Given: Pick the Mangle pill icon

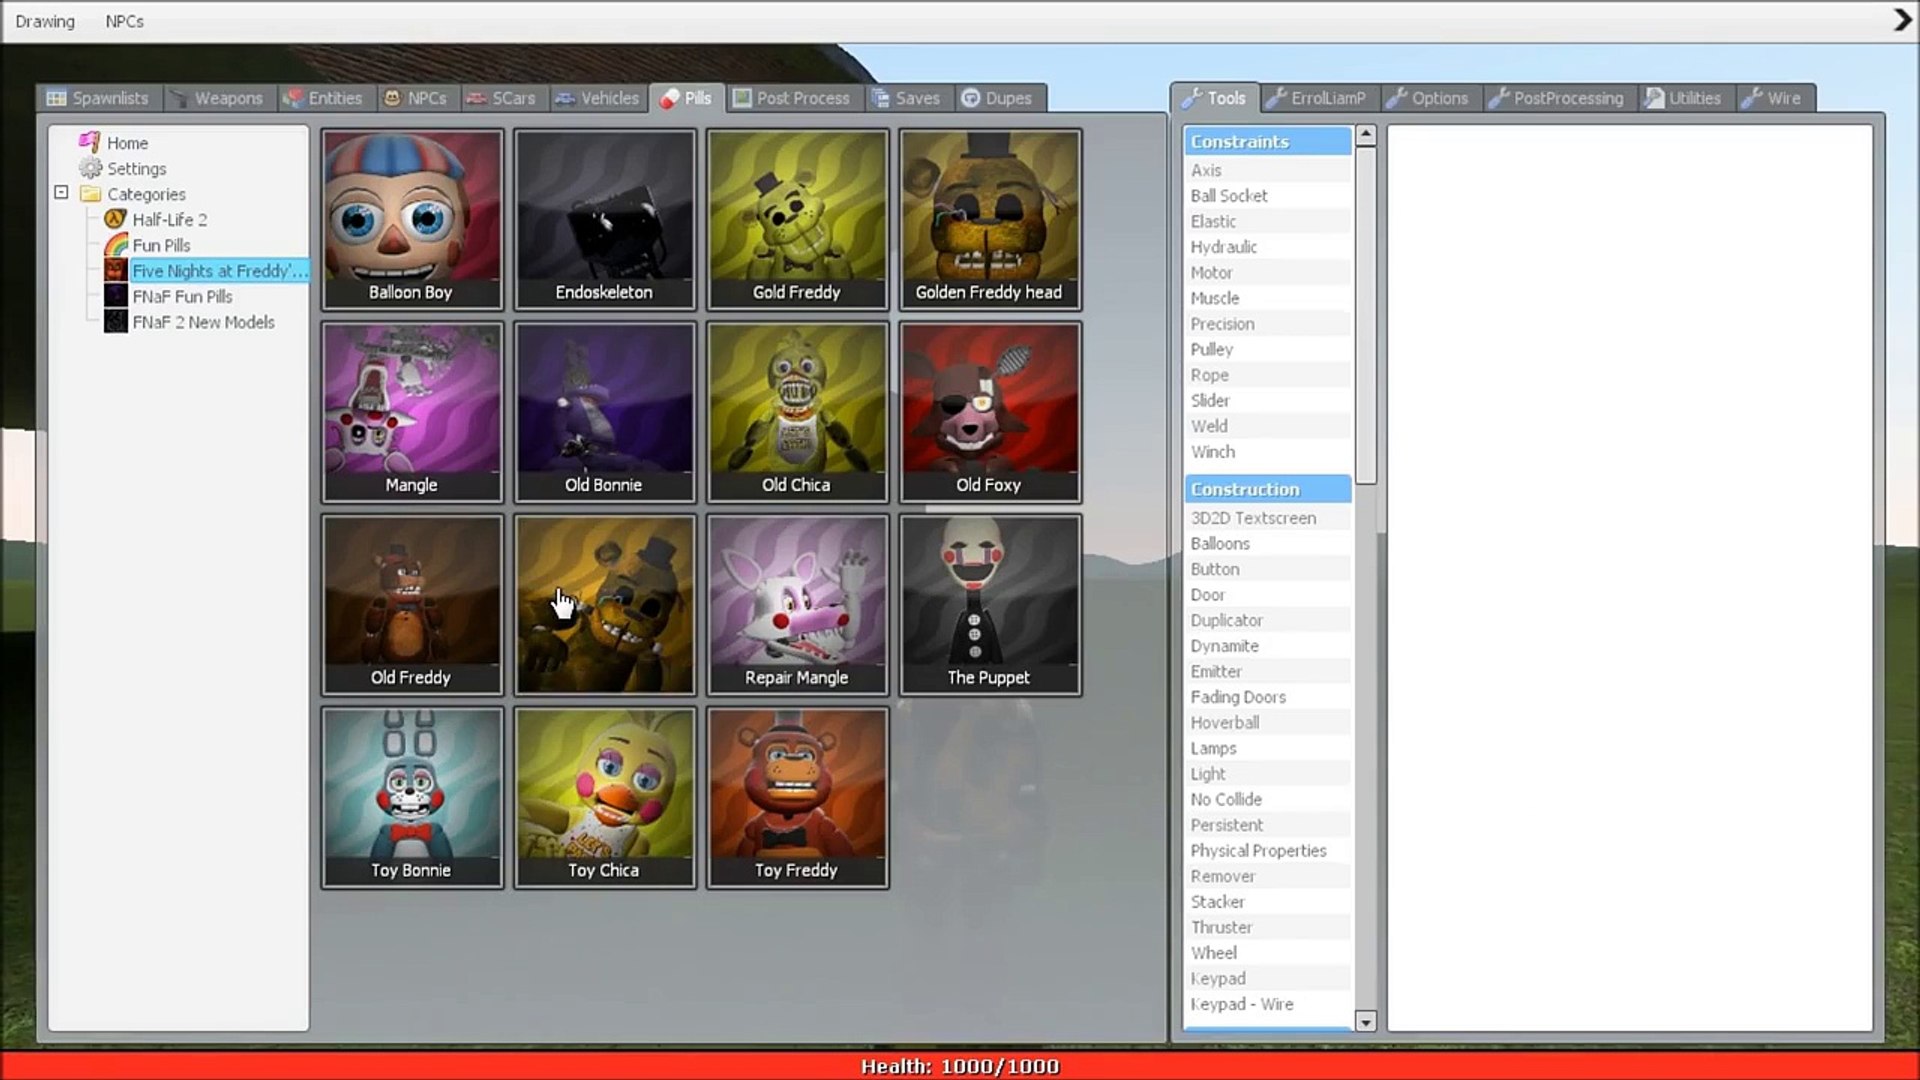Looking at the screenshot, I should [411, 411].
